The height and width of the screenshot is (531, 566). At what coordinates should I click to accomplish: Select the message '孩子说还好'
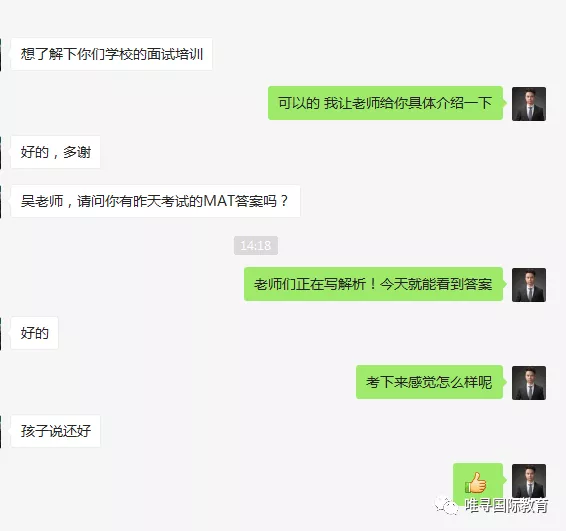click(56, 431)
